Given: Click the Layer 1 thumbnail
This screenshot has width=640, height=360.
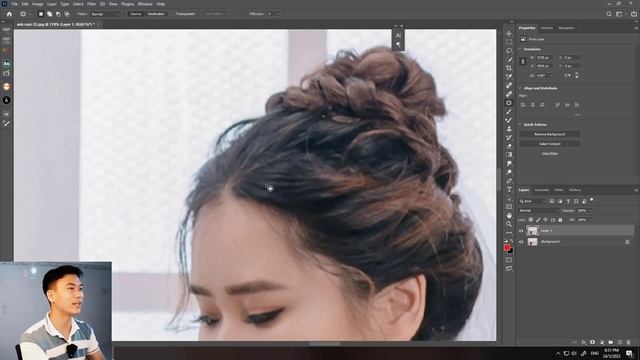Looking at the screenshot, I should tap(532, 231).
